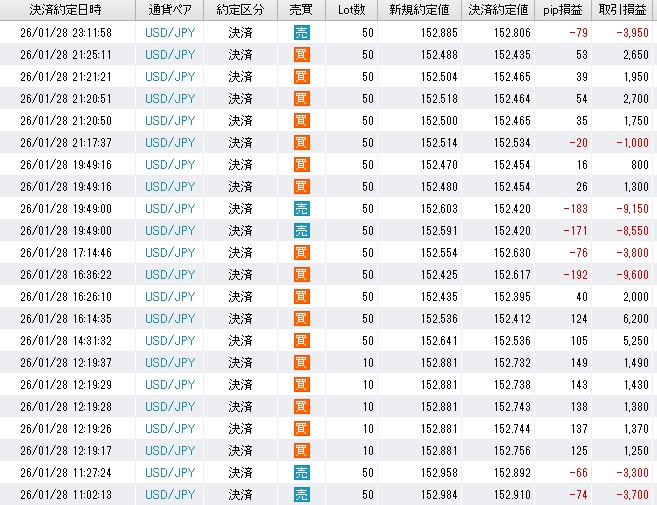Click the sell badge in the 11:02:13 row
This screenshot has height=505, width=657.
point(301,494)
